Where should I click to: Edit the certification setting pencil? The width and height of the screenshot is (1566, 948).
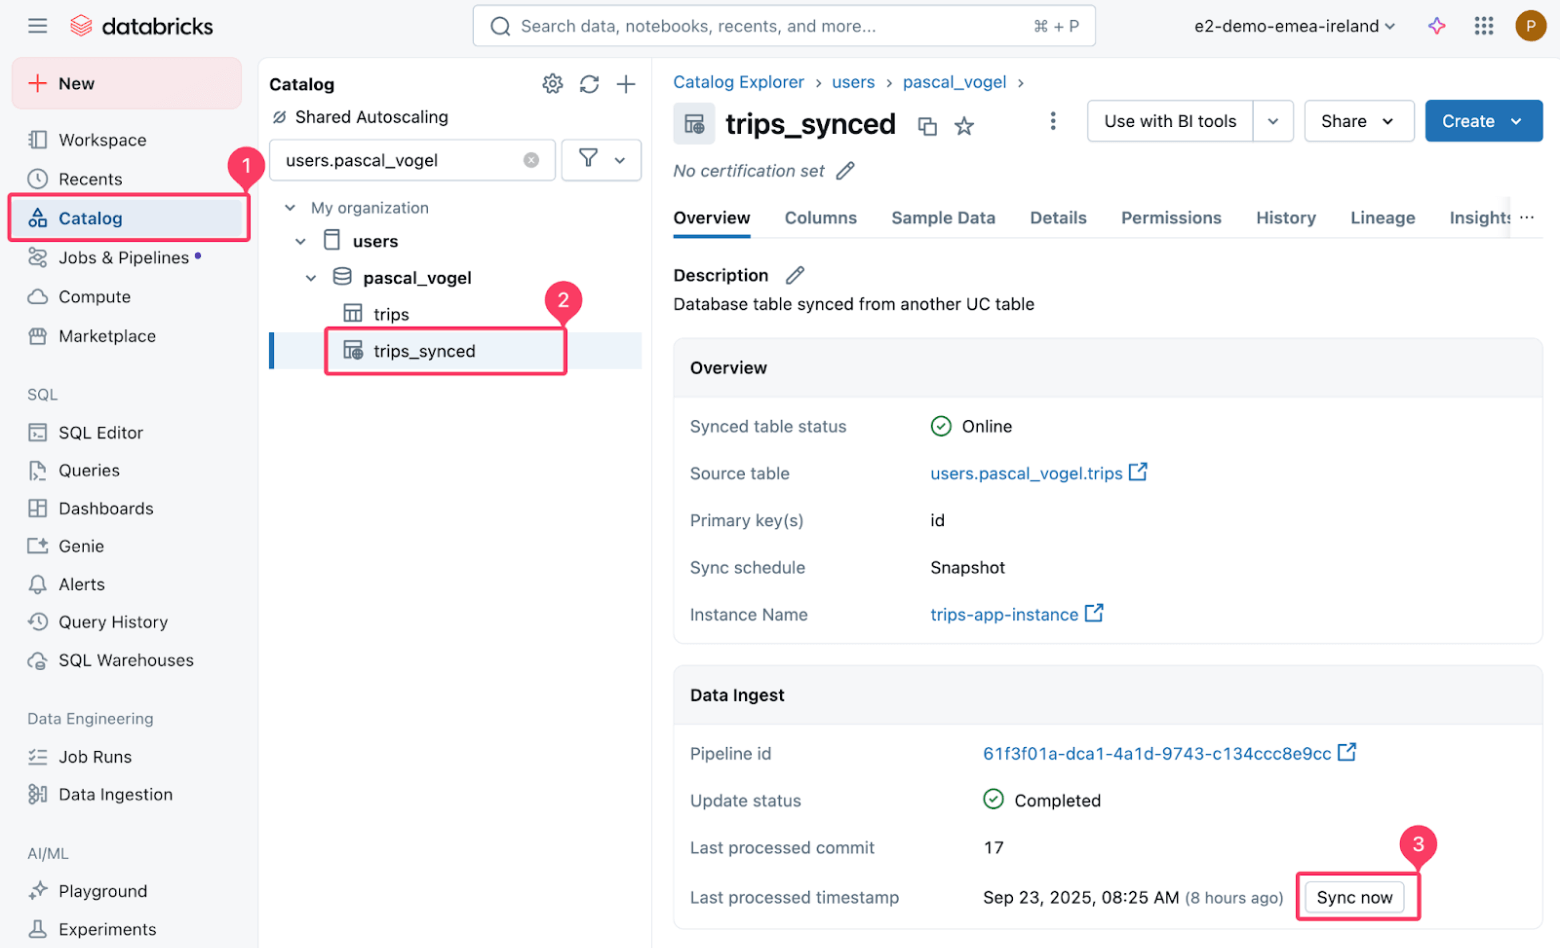(x=845, y=171)
